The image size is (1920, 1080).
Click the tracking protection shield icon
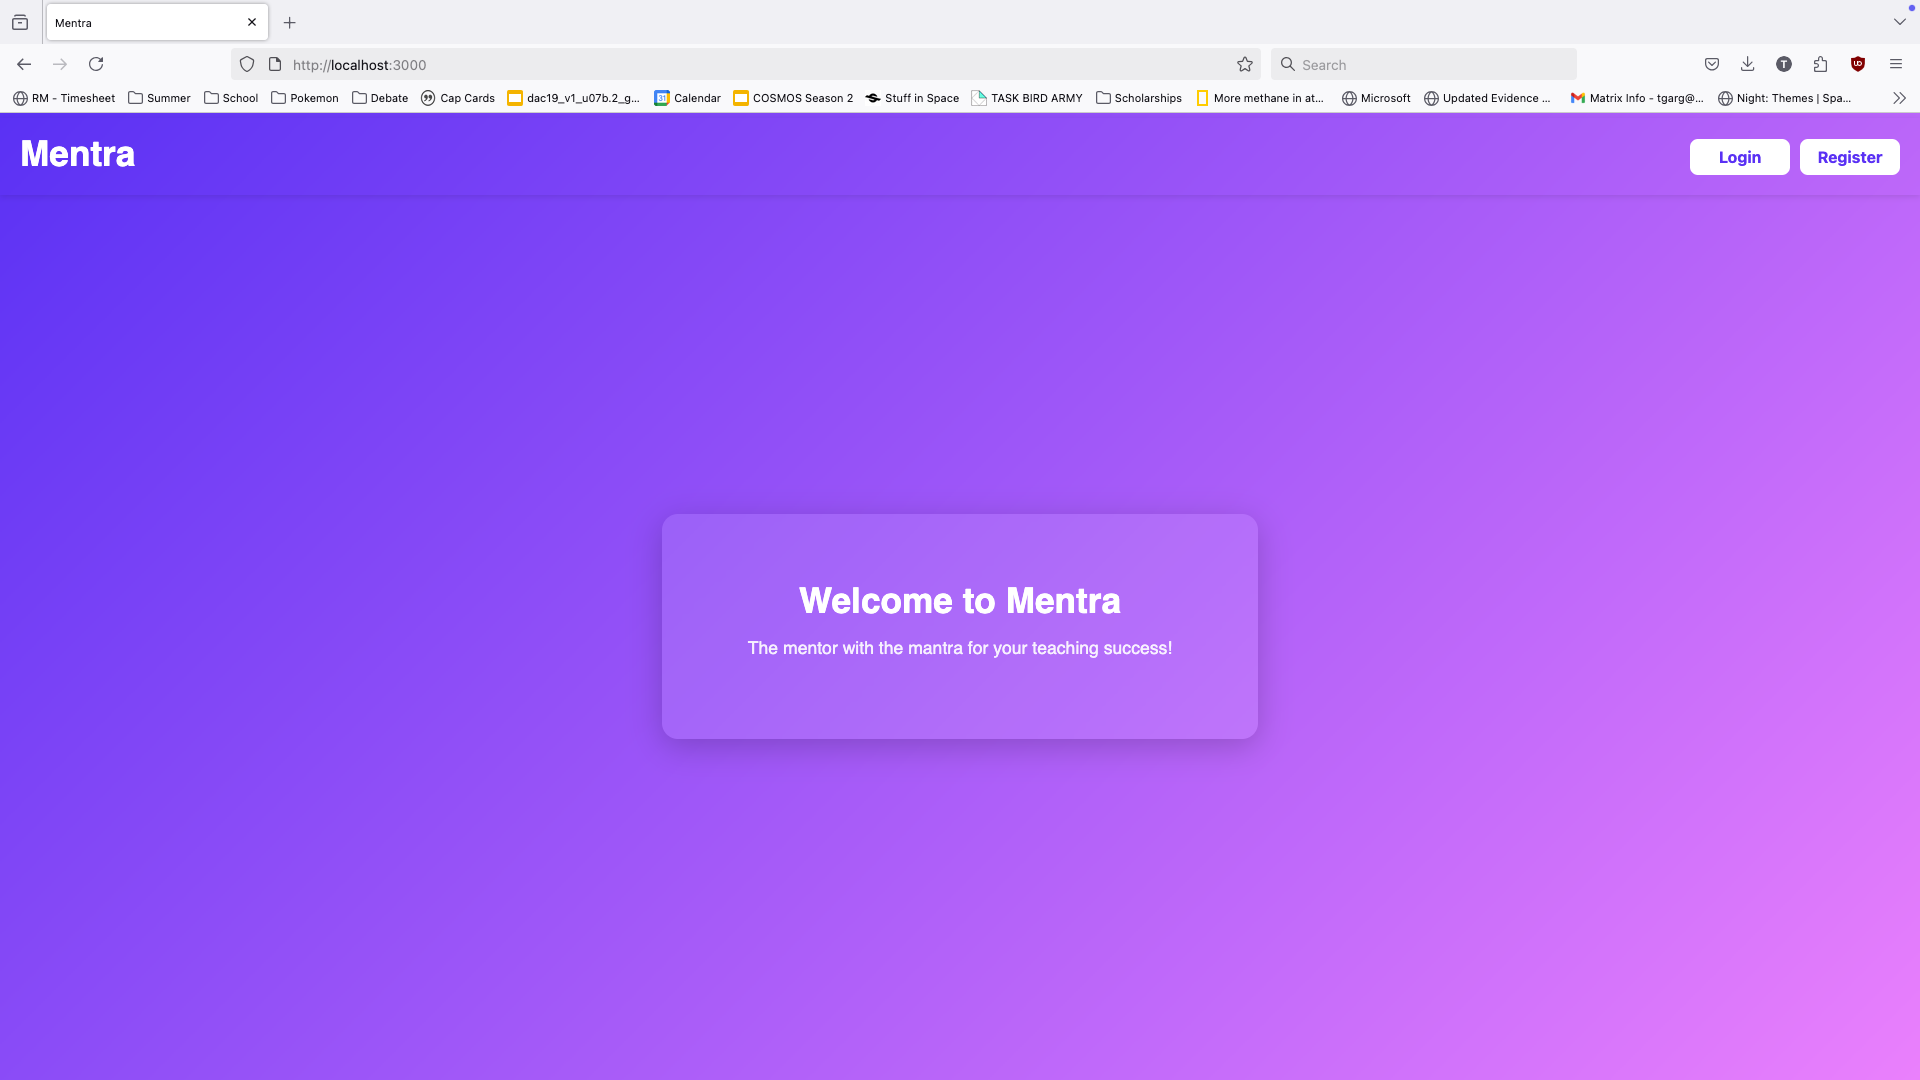coord(247,64)
